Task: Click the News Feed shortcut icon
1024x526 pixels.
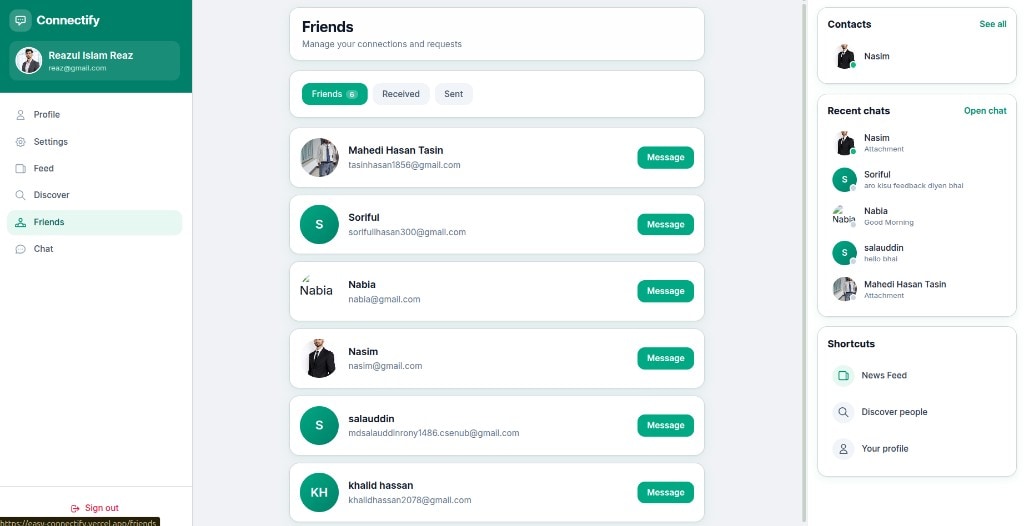Action: tap(843, 376)
